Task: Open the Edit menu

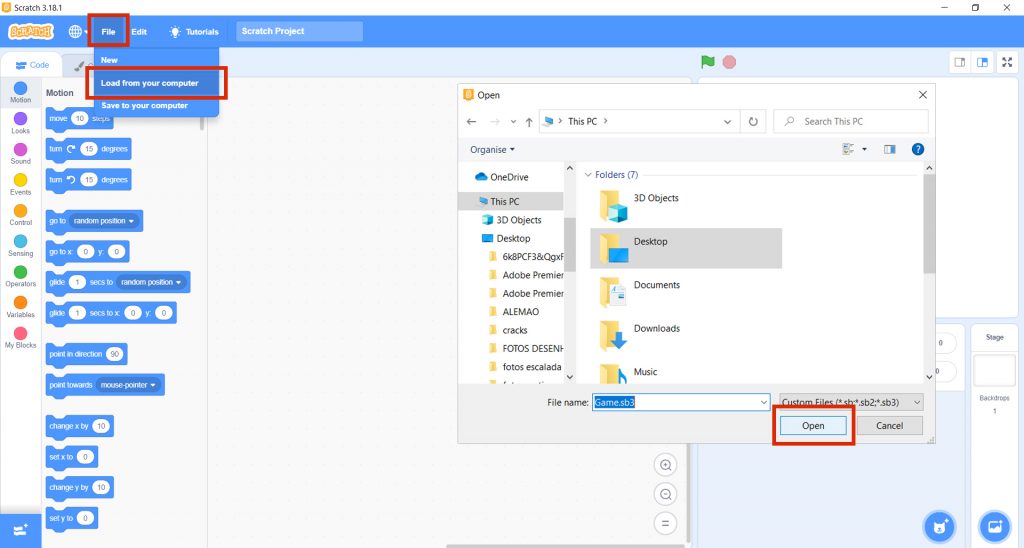Action: tap(139, 31)
